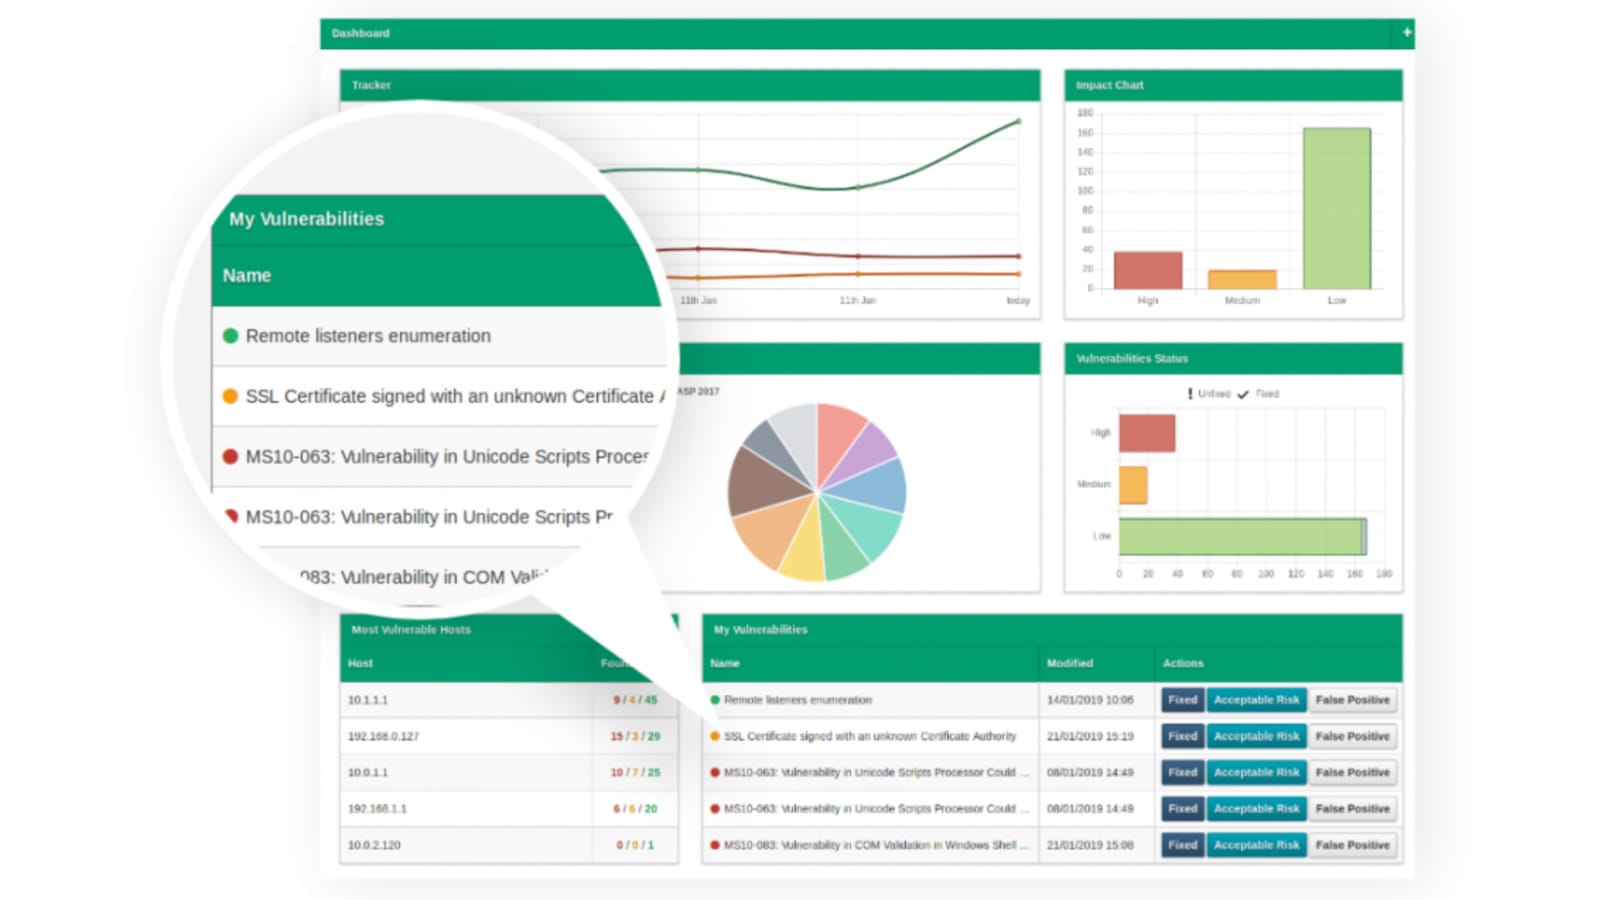
Task: Mark MS10-083 COM Validation vulnerability as Fixed
Action: click(1182, 845)
